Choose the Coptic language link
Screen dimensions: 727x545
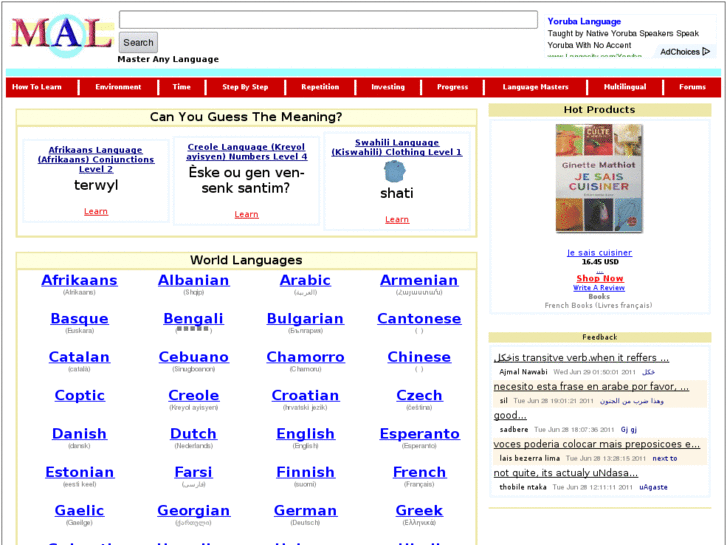[79, 395]
